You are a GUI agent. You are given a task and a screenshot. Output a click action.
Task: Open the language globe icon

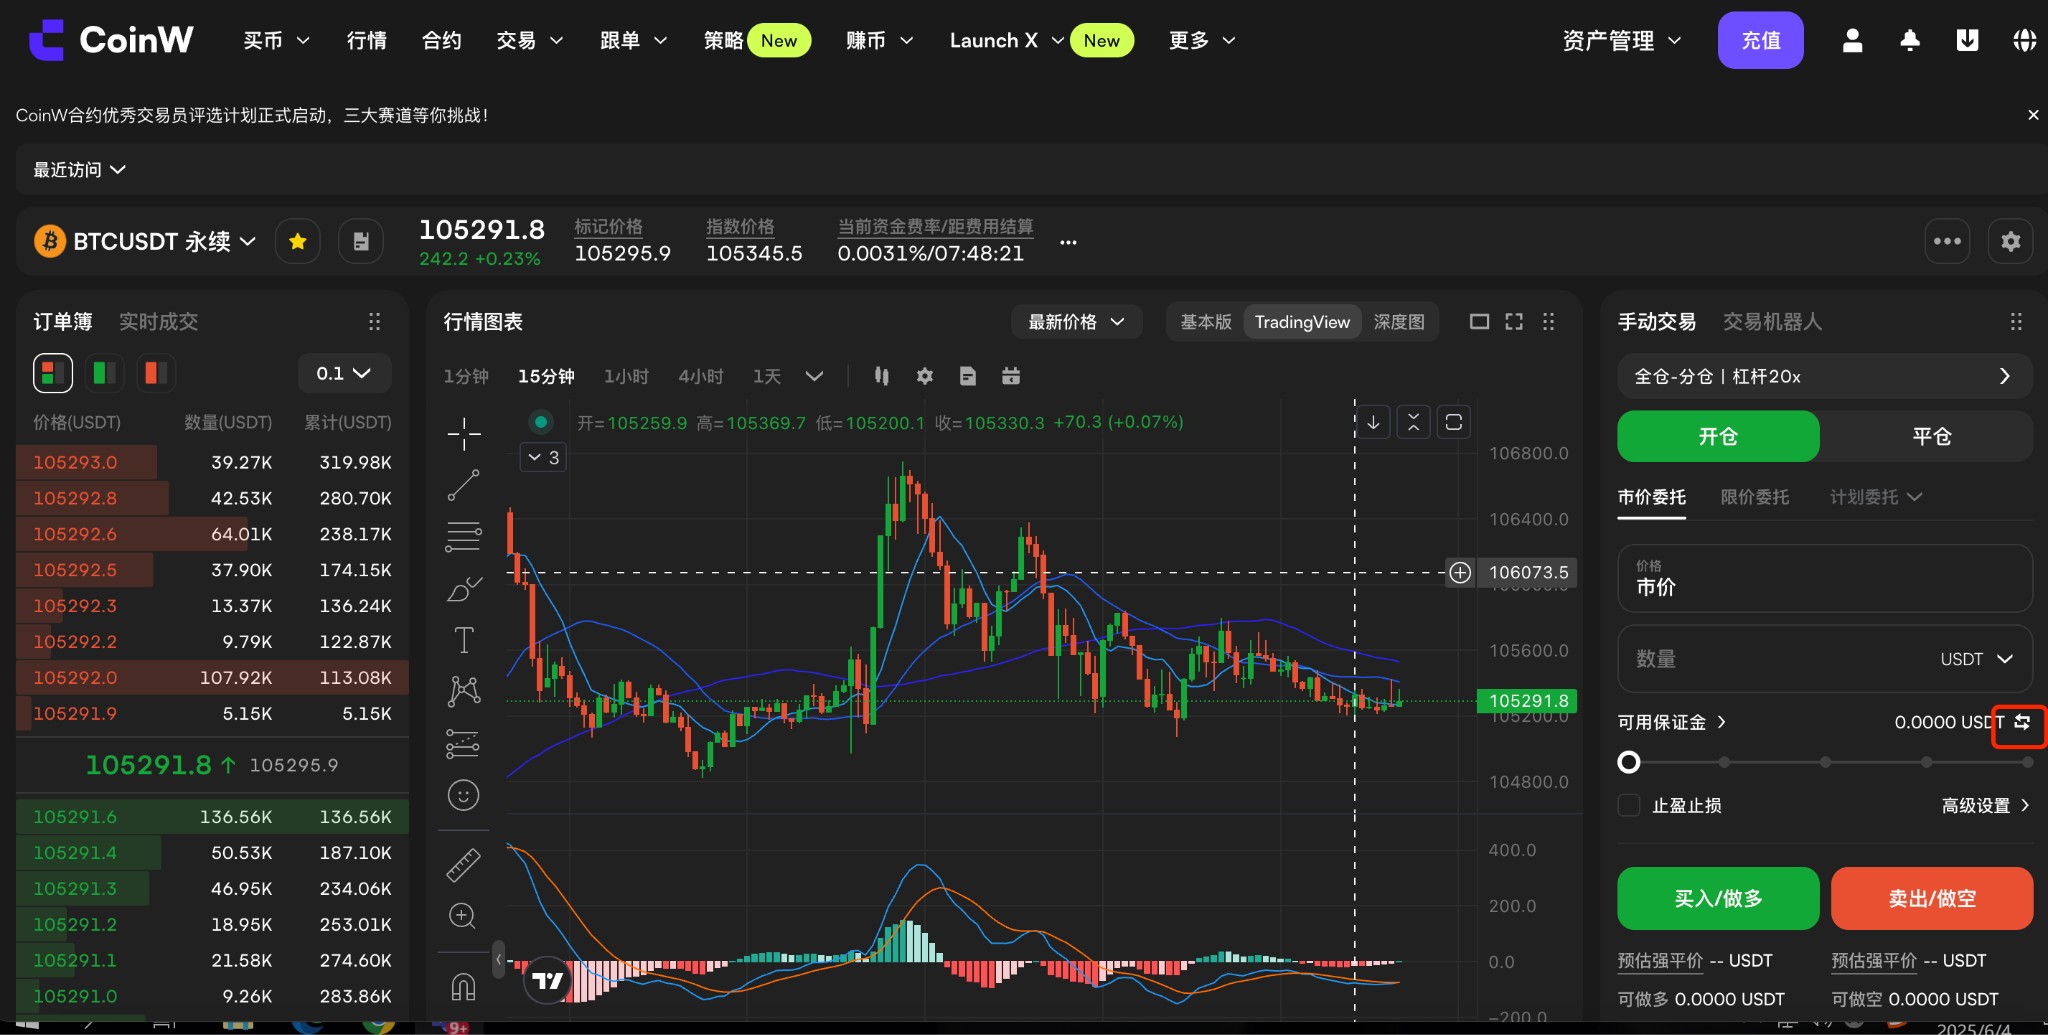click(2025, 40)
